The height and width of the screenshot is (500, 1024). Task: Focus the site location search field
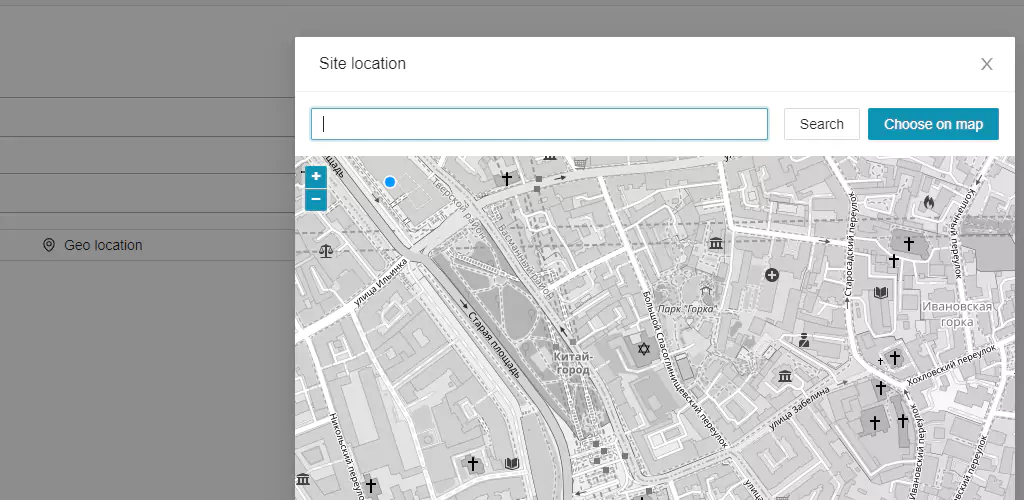(x=539, y=124)
